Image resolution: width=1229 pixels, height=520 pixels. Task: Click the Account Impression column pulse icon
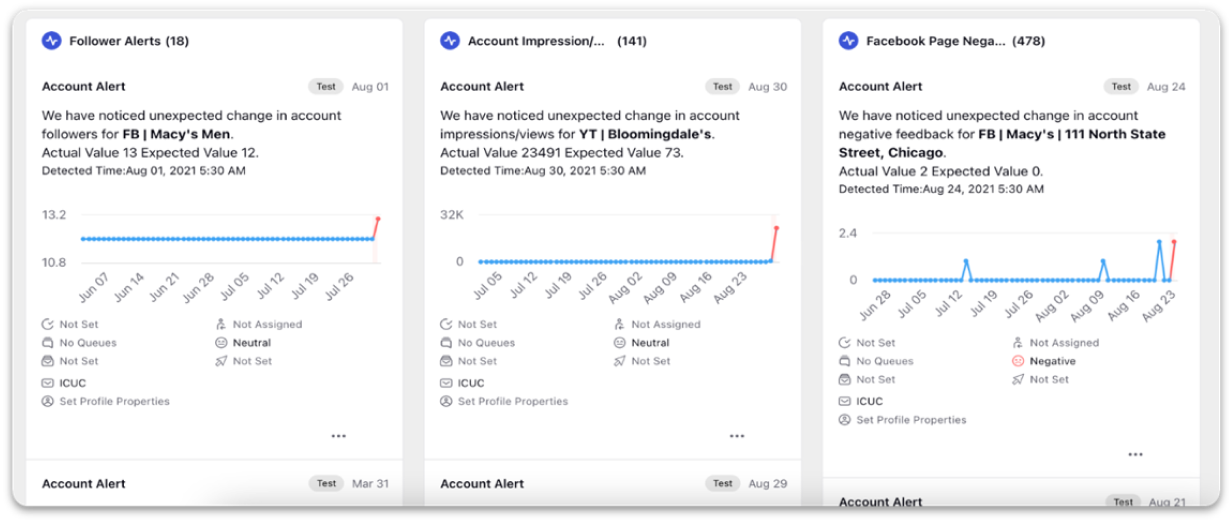(450, 41)
